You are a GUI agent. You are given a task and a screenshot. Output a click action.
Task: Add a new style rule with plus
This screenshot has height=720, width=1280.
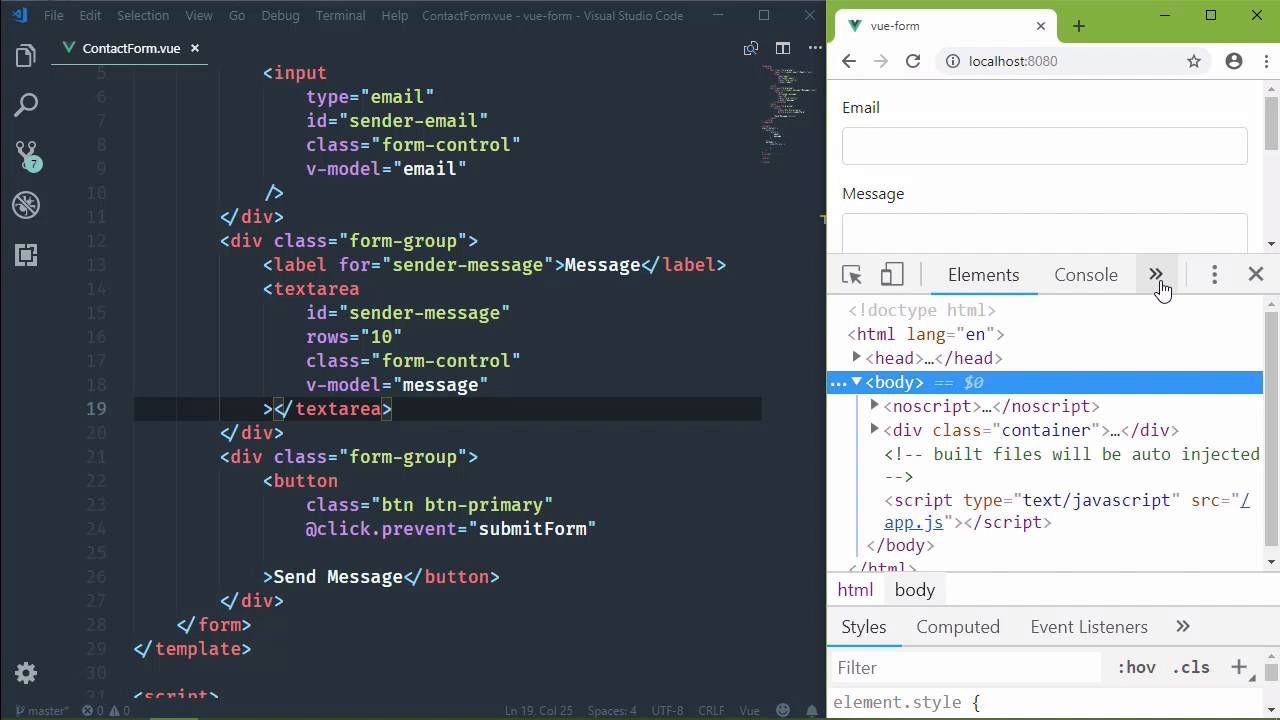pyautogui.click(x=1239, y=667)
